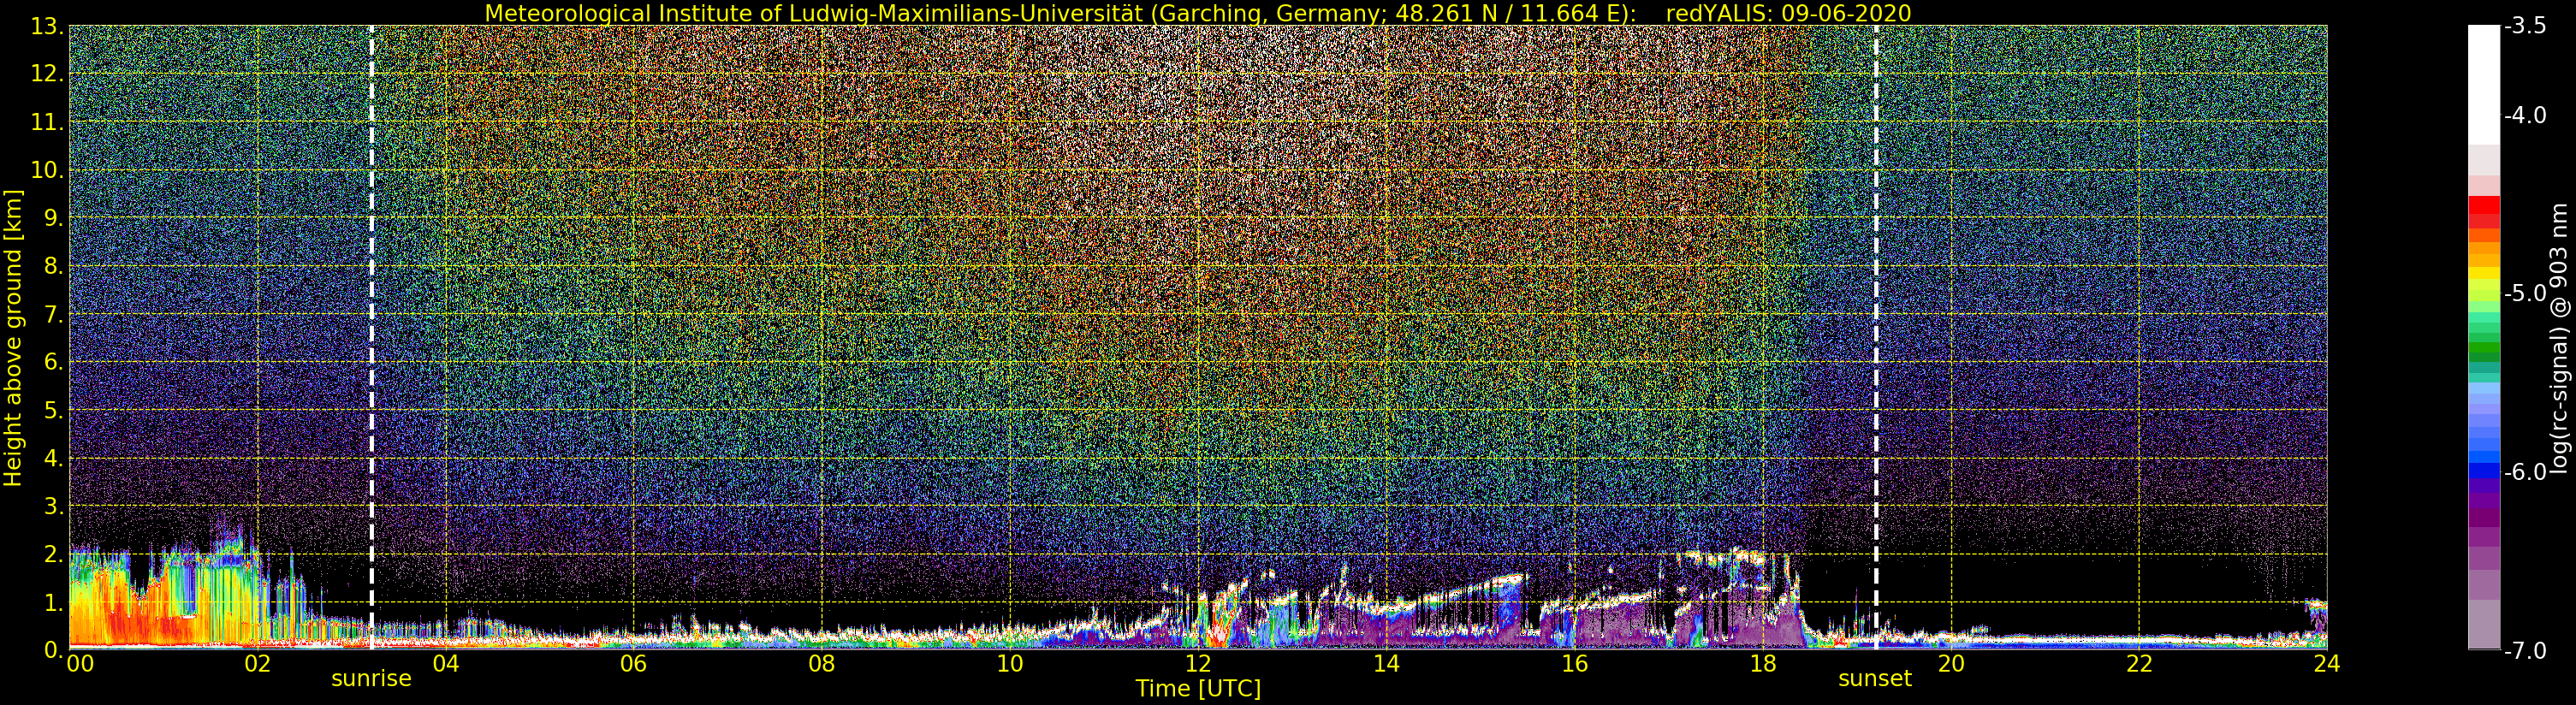
Task: Click the height tick label '0.'
Action: pyautogui.click(x=54, y=650)
